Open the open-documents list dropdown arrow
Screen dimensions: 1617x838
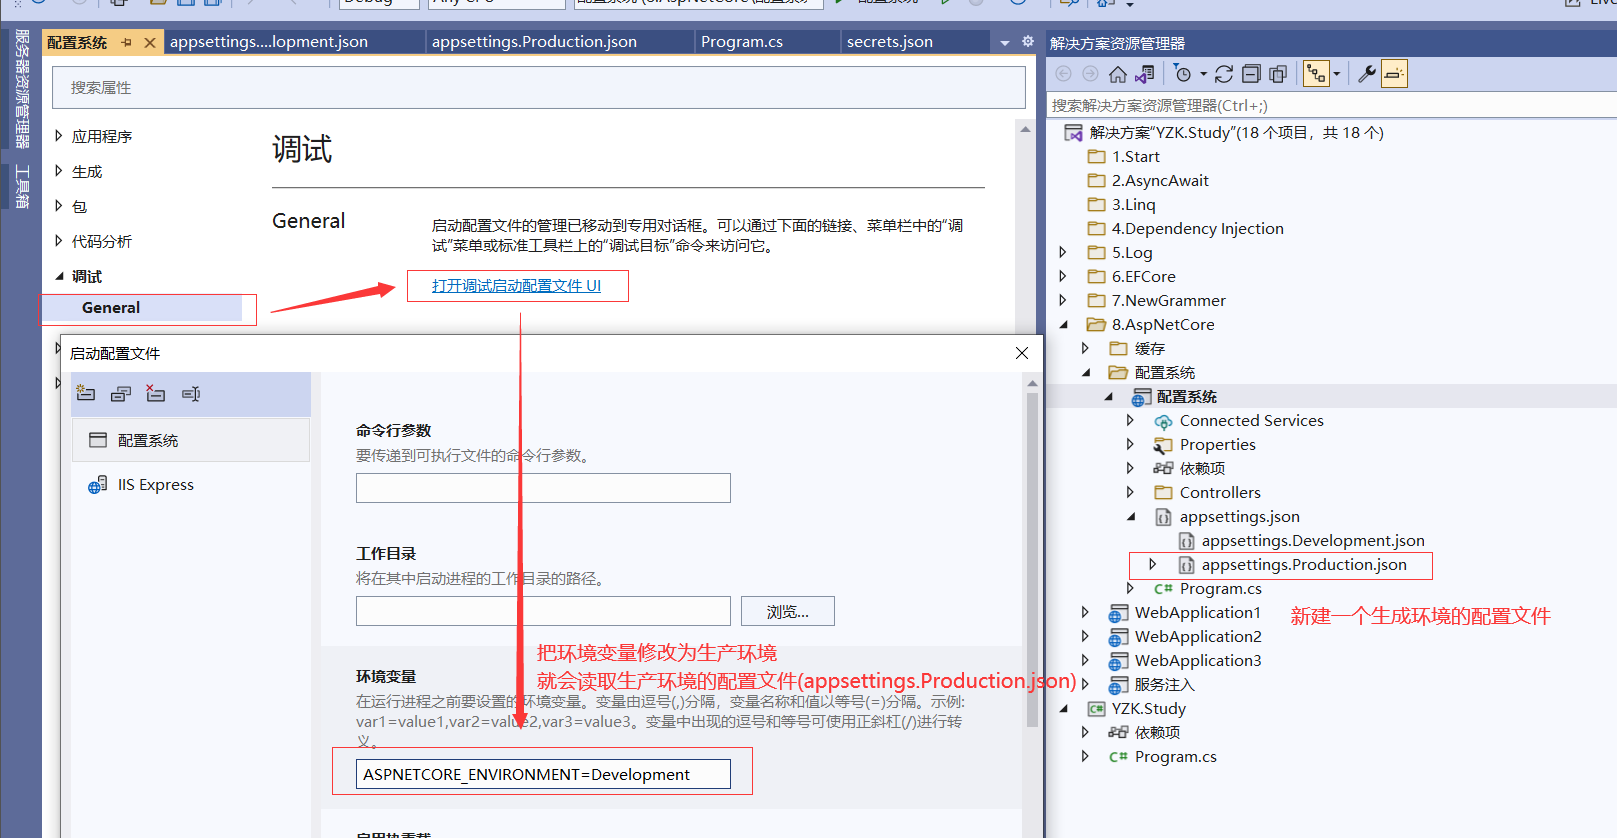(1005, 42)
